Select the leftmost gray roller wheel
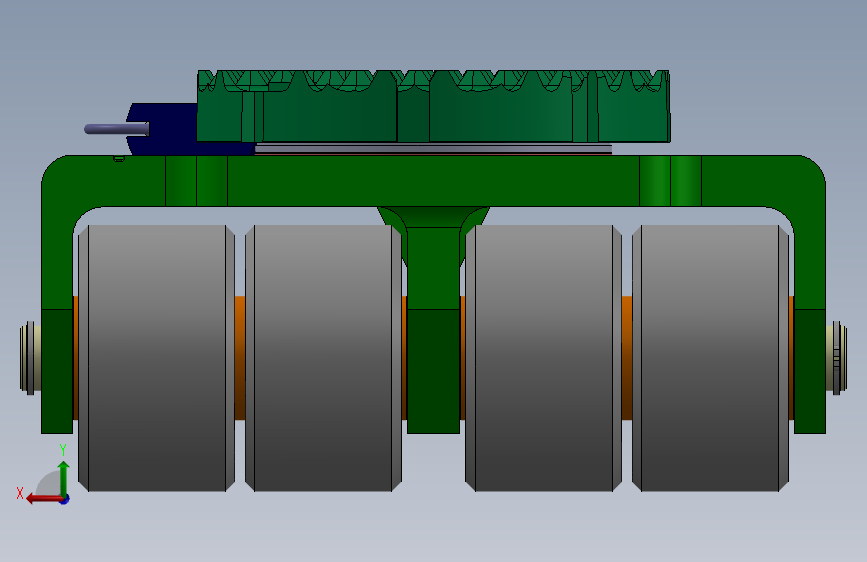 156,358
